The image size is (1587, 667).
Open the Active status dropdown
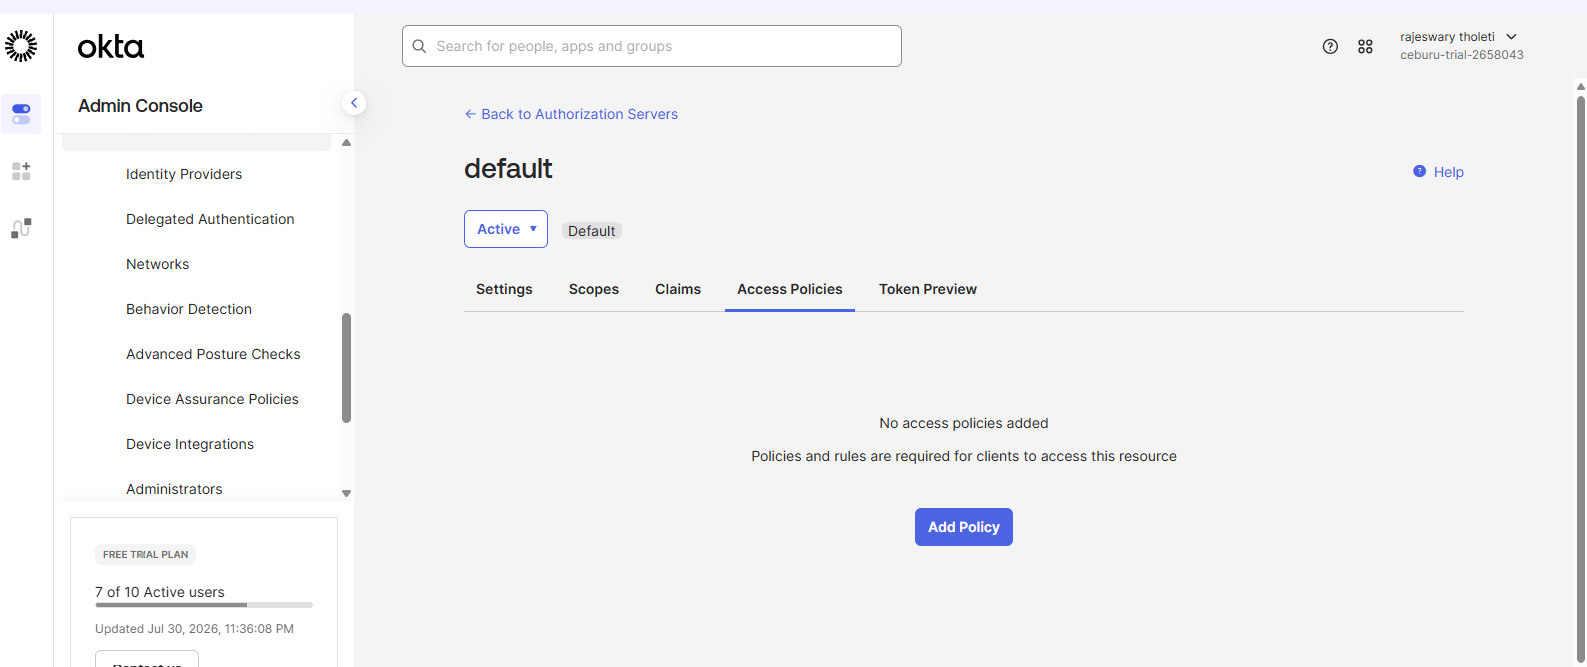[506, 229]
